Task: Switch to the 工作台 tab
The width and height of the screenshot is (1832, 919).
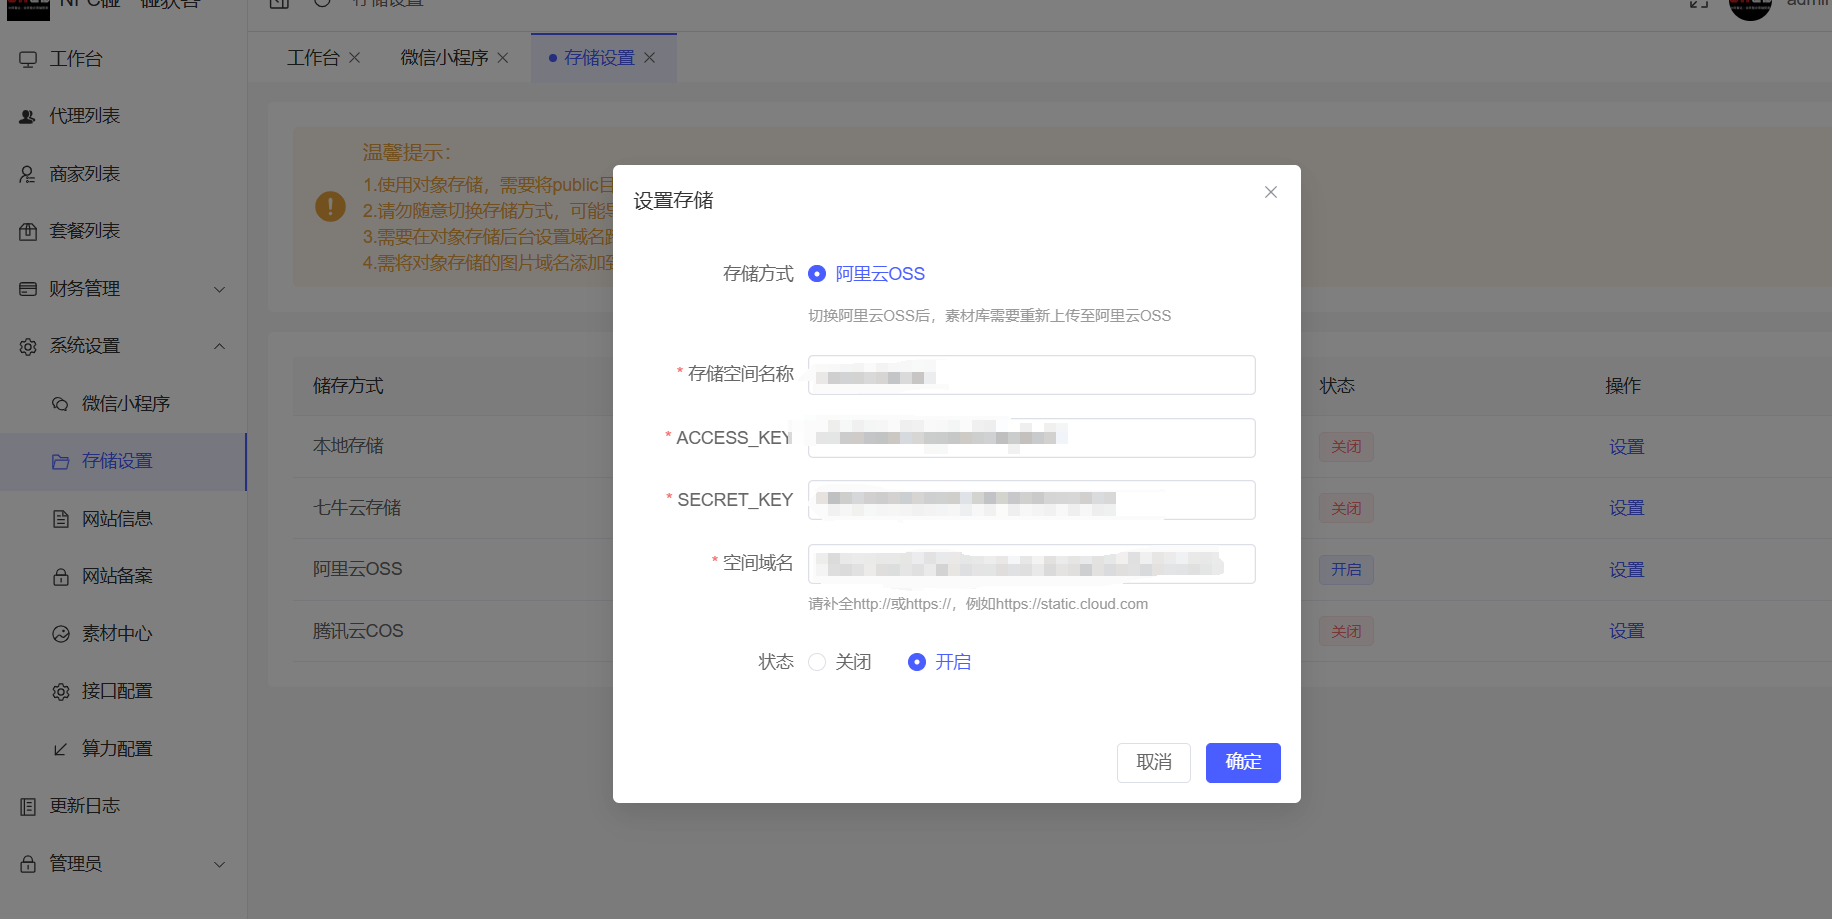Action: (x=313, y=58)
